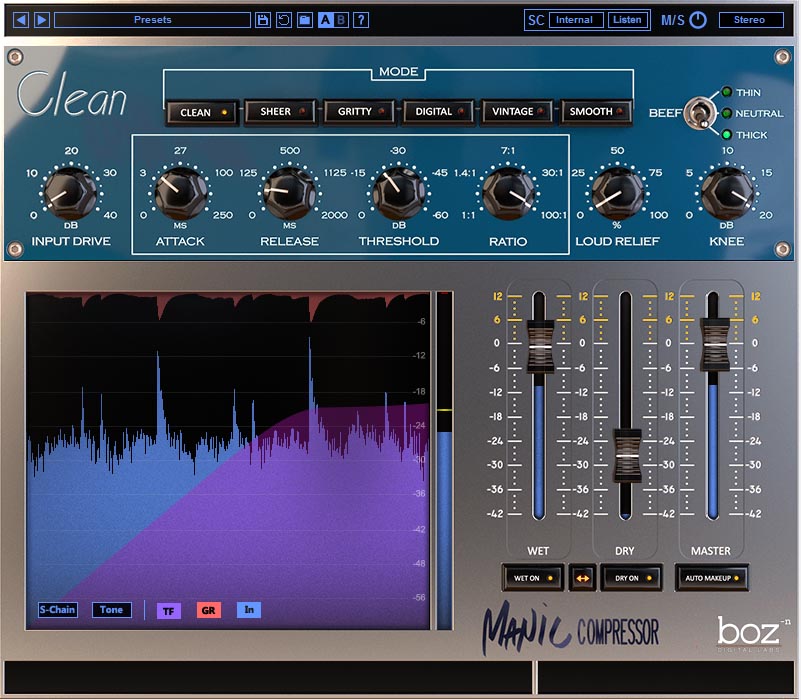This screenshot has width=801, height=700.
Task: Toggle WET ON button
Action: (532, 578)
